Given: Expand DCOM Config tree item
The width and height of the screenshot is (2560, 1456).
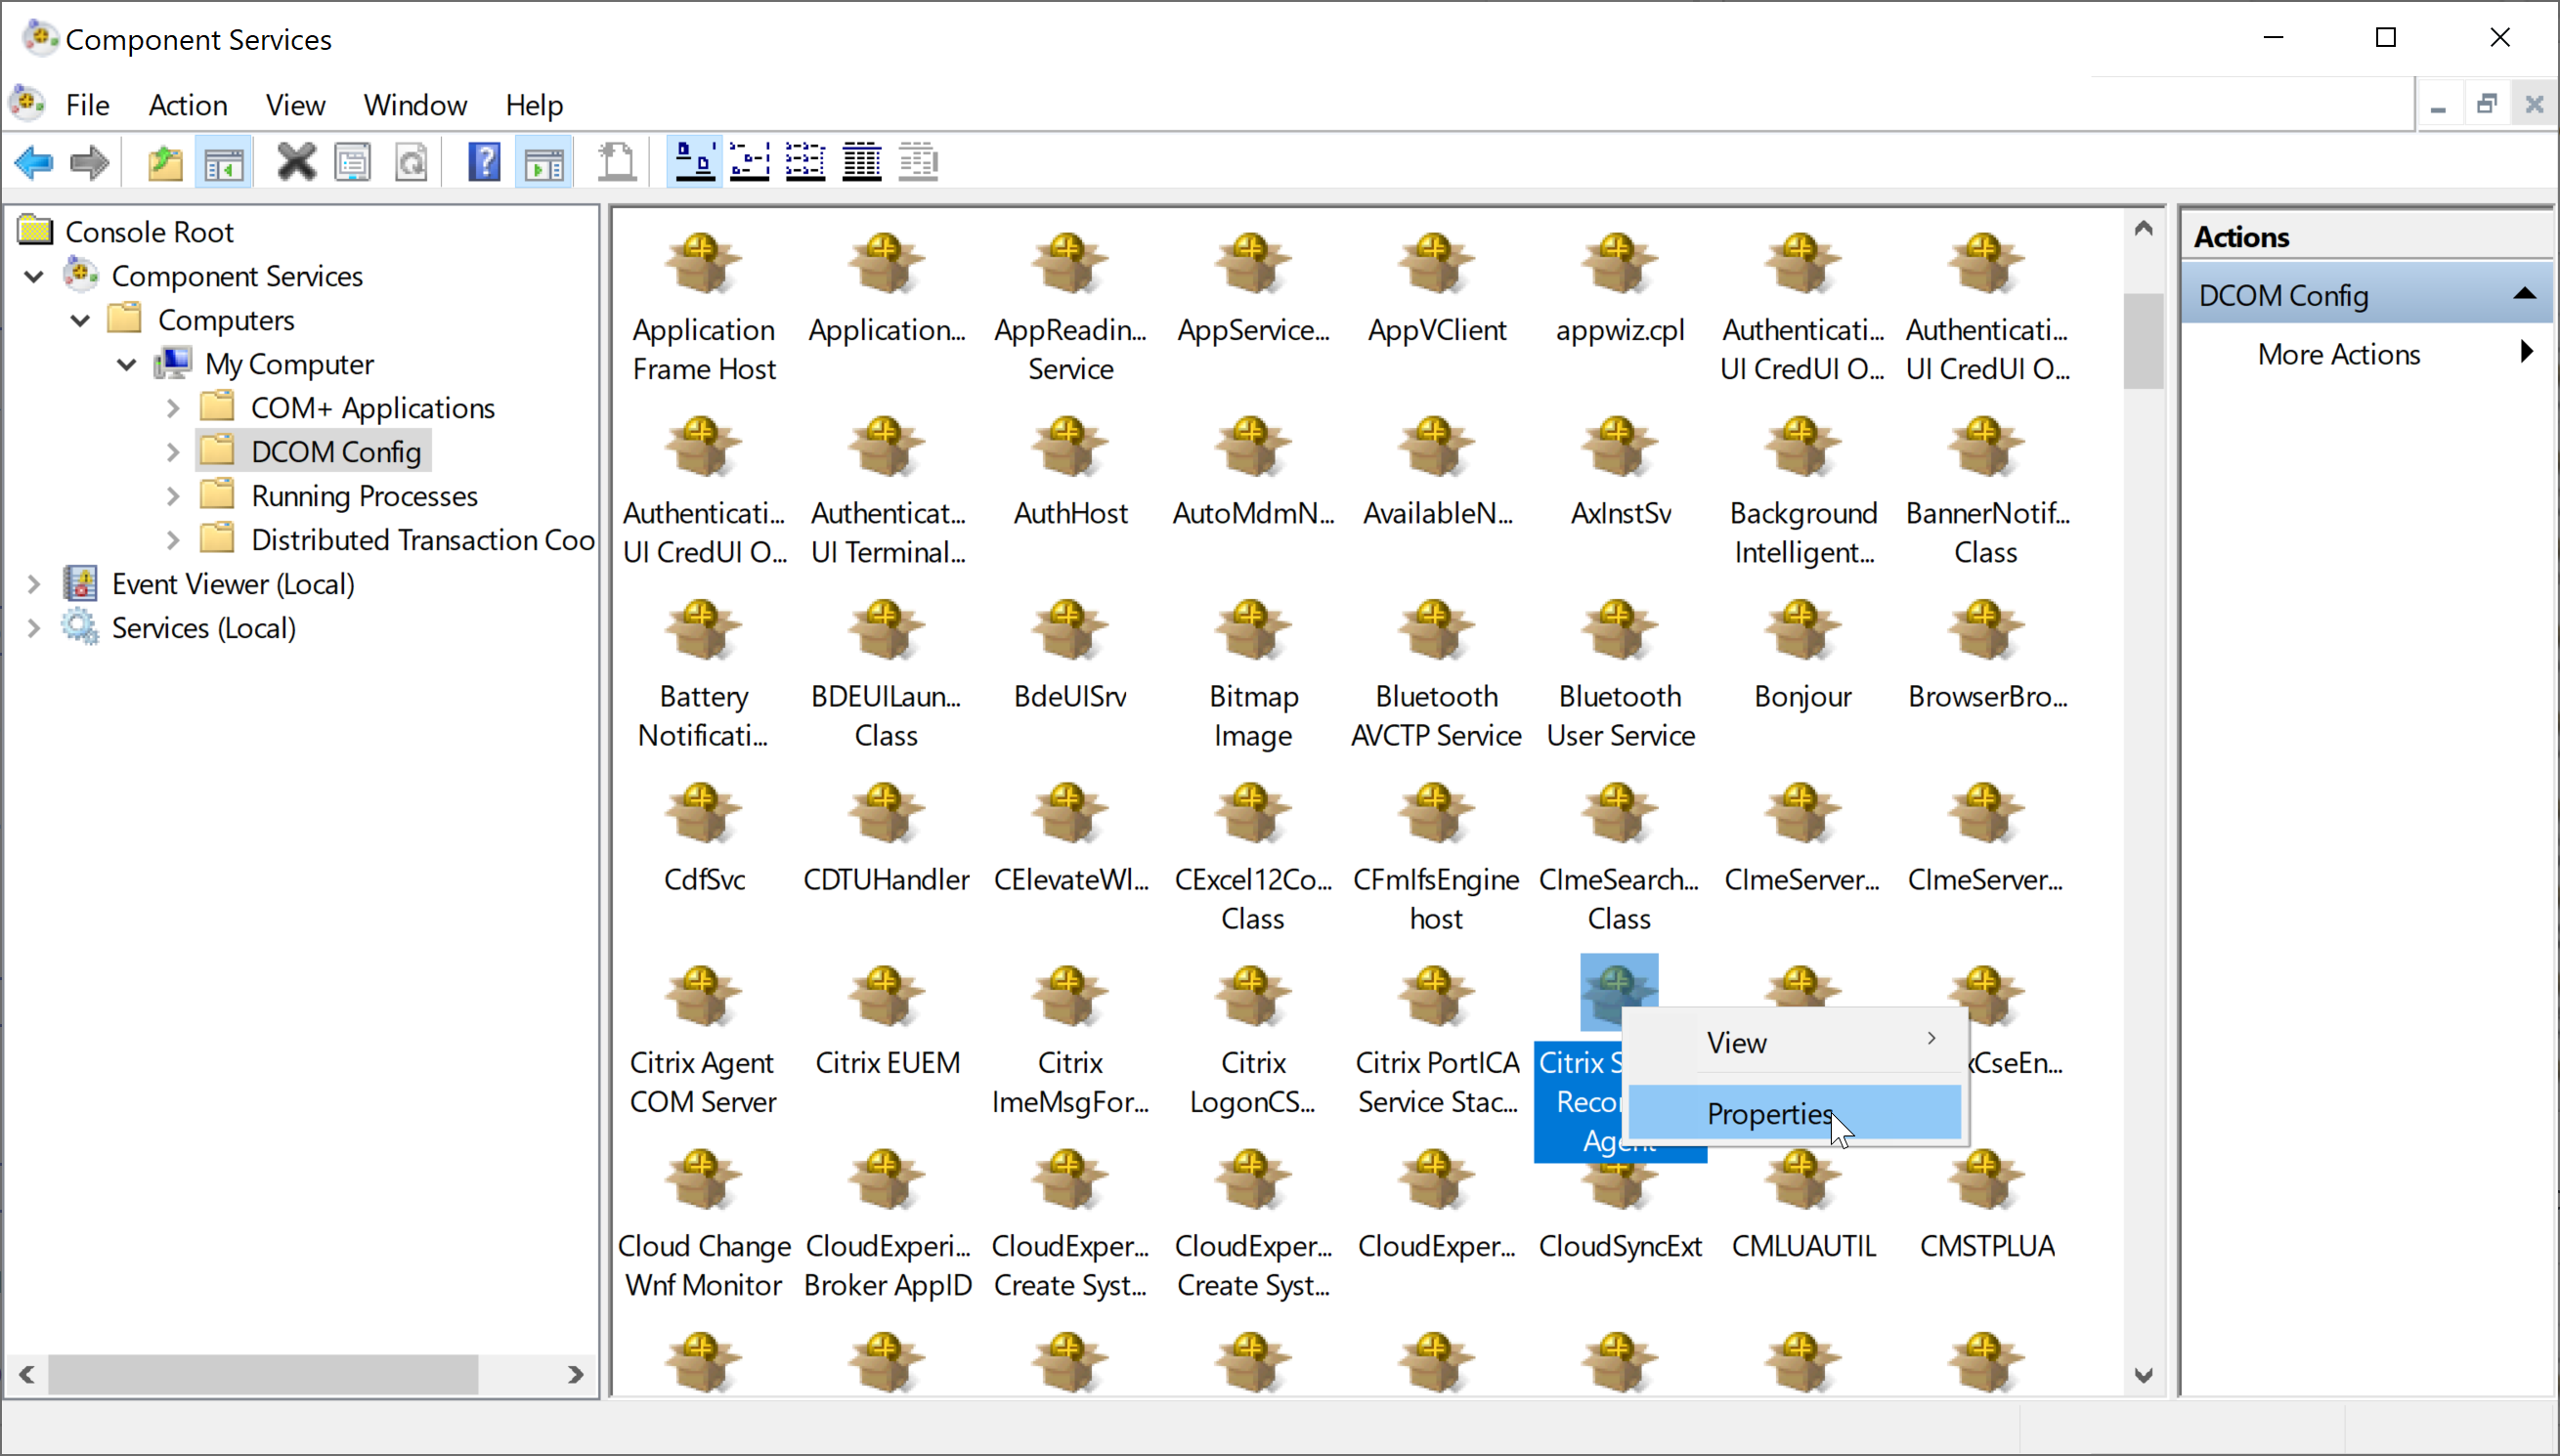Looking at the screenshot, I should pyautogui.click(x=172, y=451).
